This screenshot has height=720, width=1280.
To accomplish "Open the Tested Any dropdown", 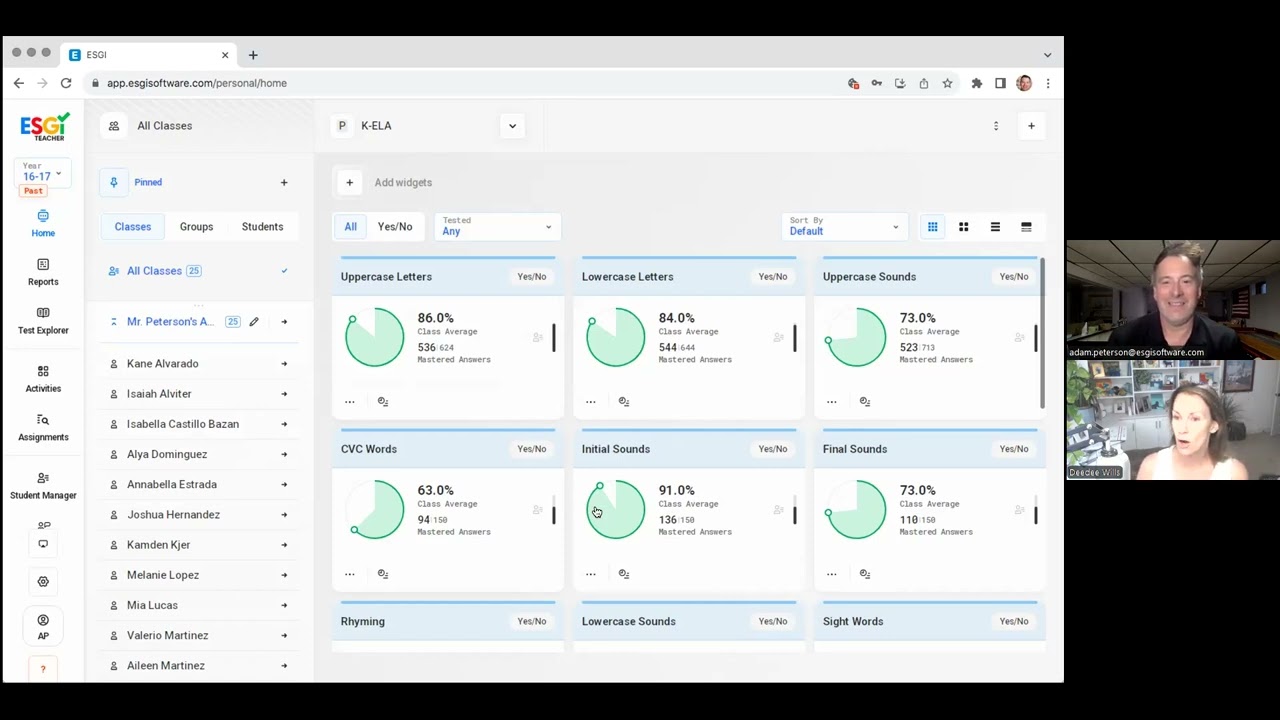I will [x=497, y=227].
